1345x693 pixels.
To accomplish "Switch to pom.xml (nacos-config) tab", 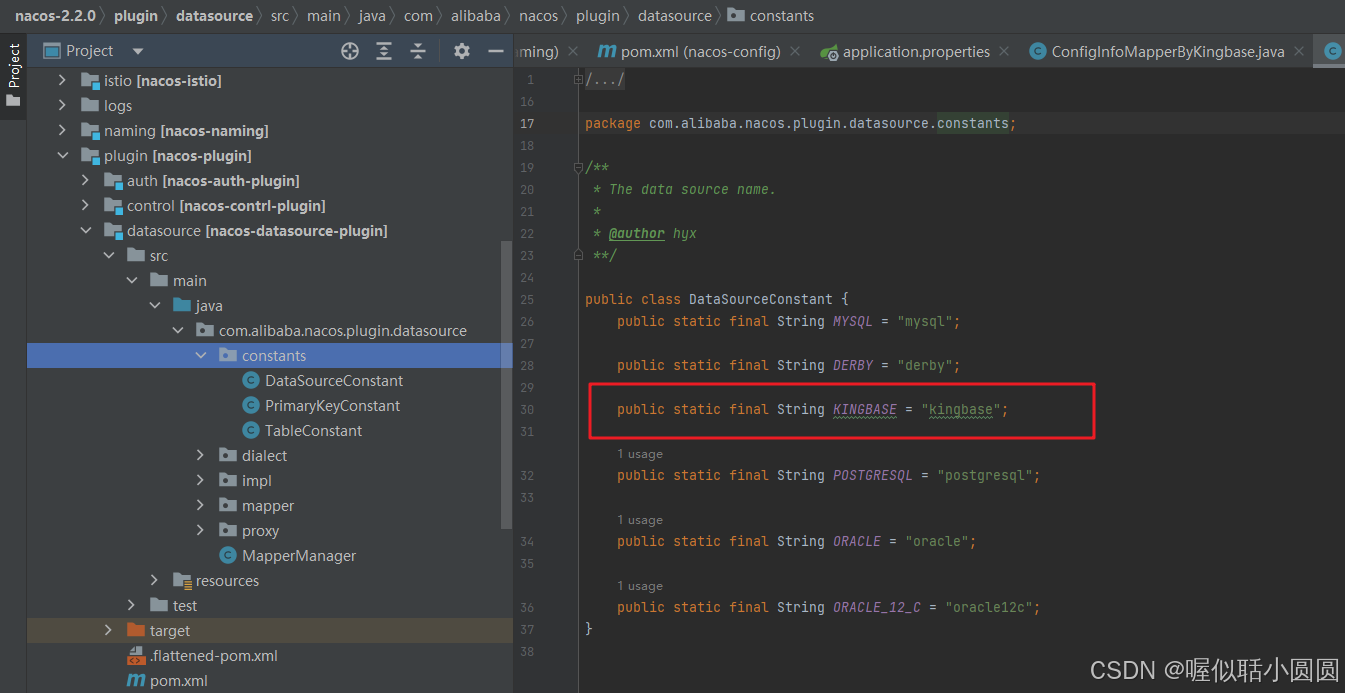I will [x=701, y=51].
